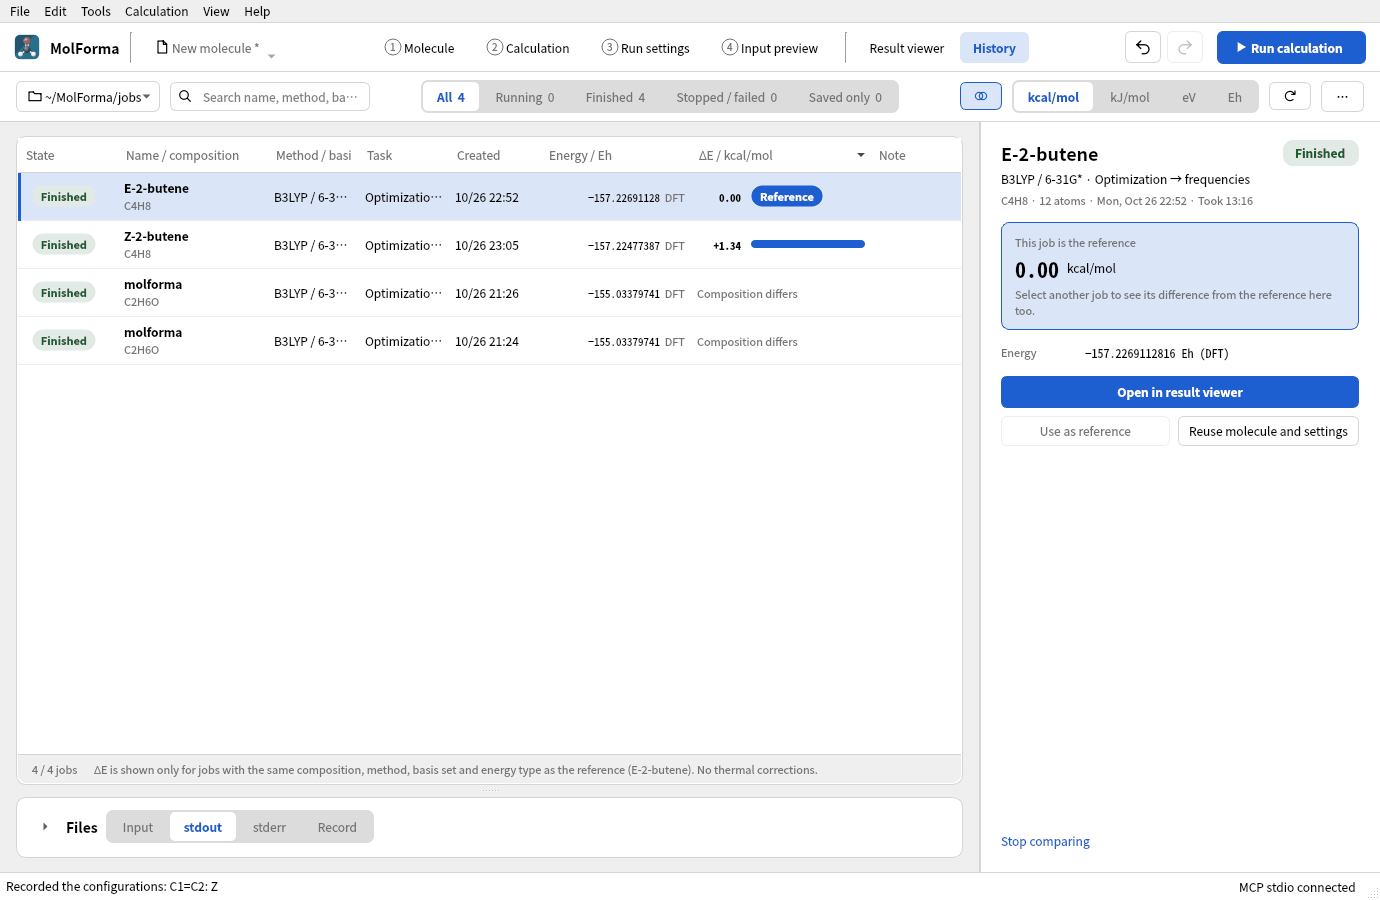
Task: Select the Z-2-butene job name
Action: tap(156, 236)
